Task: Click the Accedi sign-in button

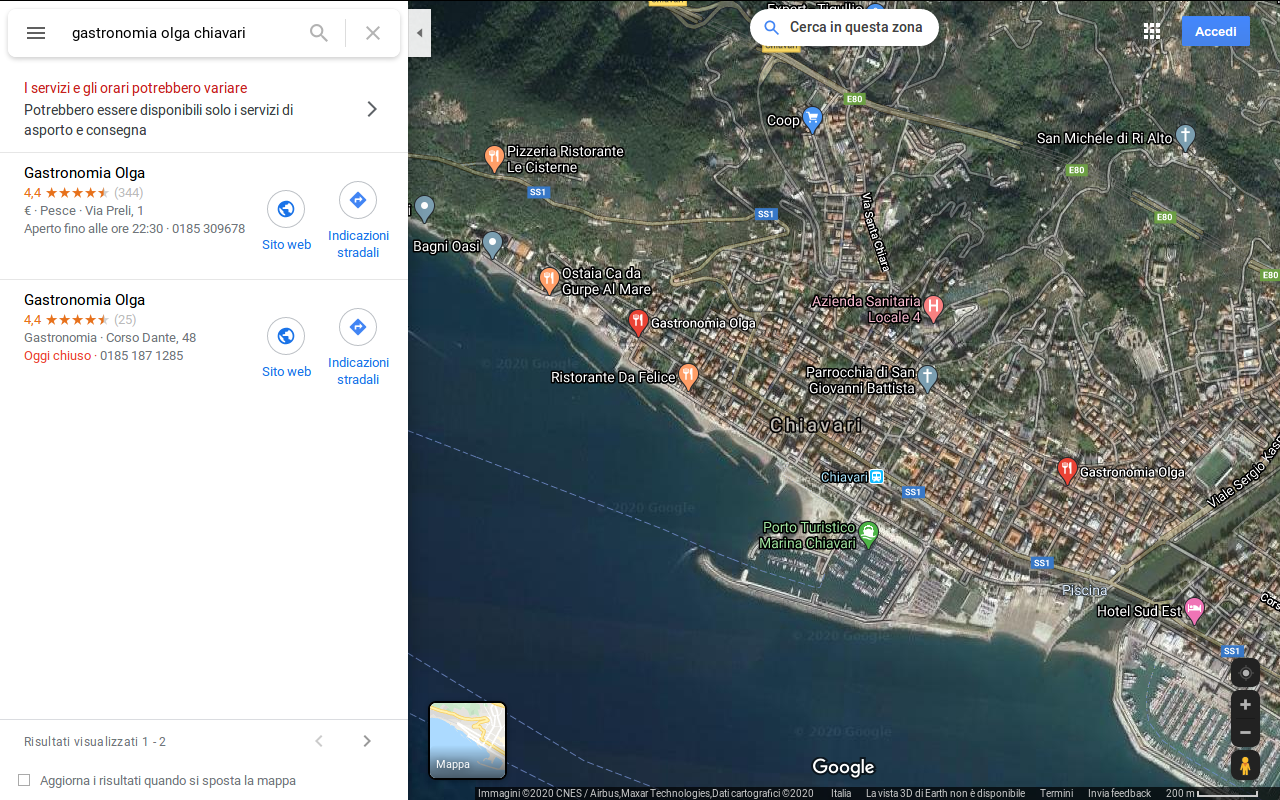Action: pyautogui.click(x=1215, y=31)
